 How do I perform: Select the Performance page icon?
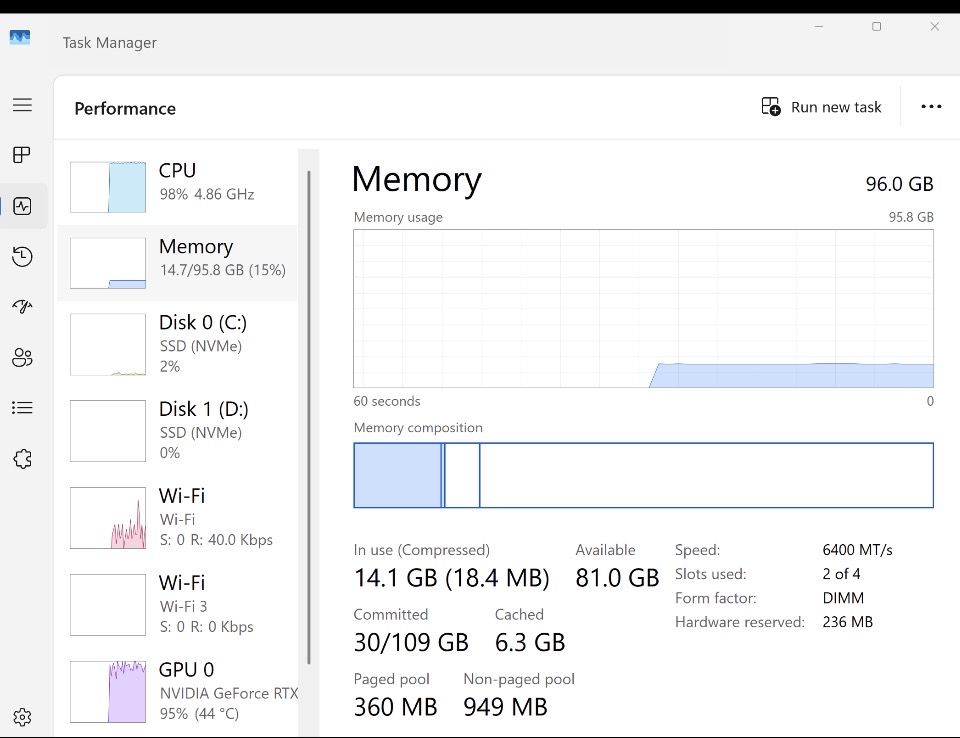22,207
